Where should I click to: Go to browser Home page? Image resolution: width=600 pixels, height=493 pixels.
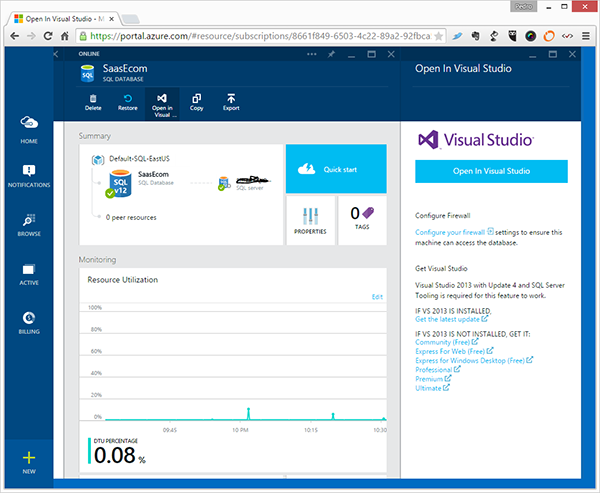point(65,36)
